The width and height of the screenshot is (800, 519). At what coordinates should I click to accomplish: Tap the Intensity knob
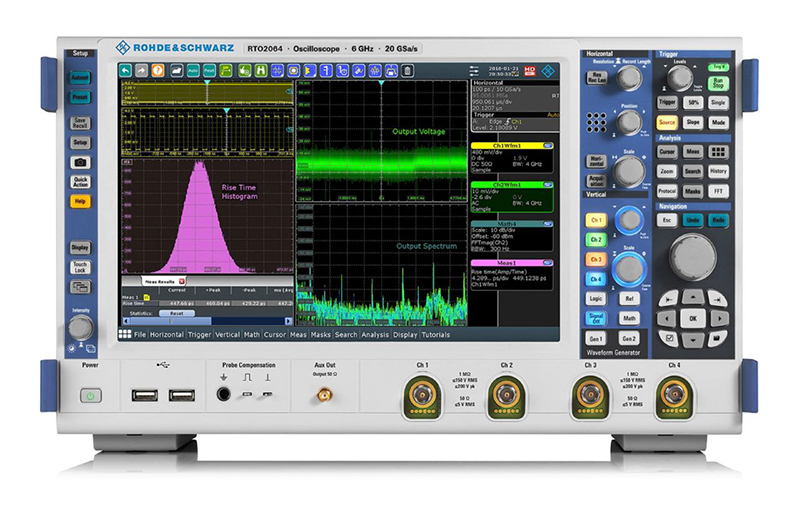[x=81, y=328]
